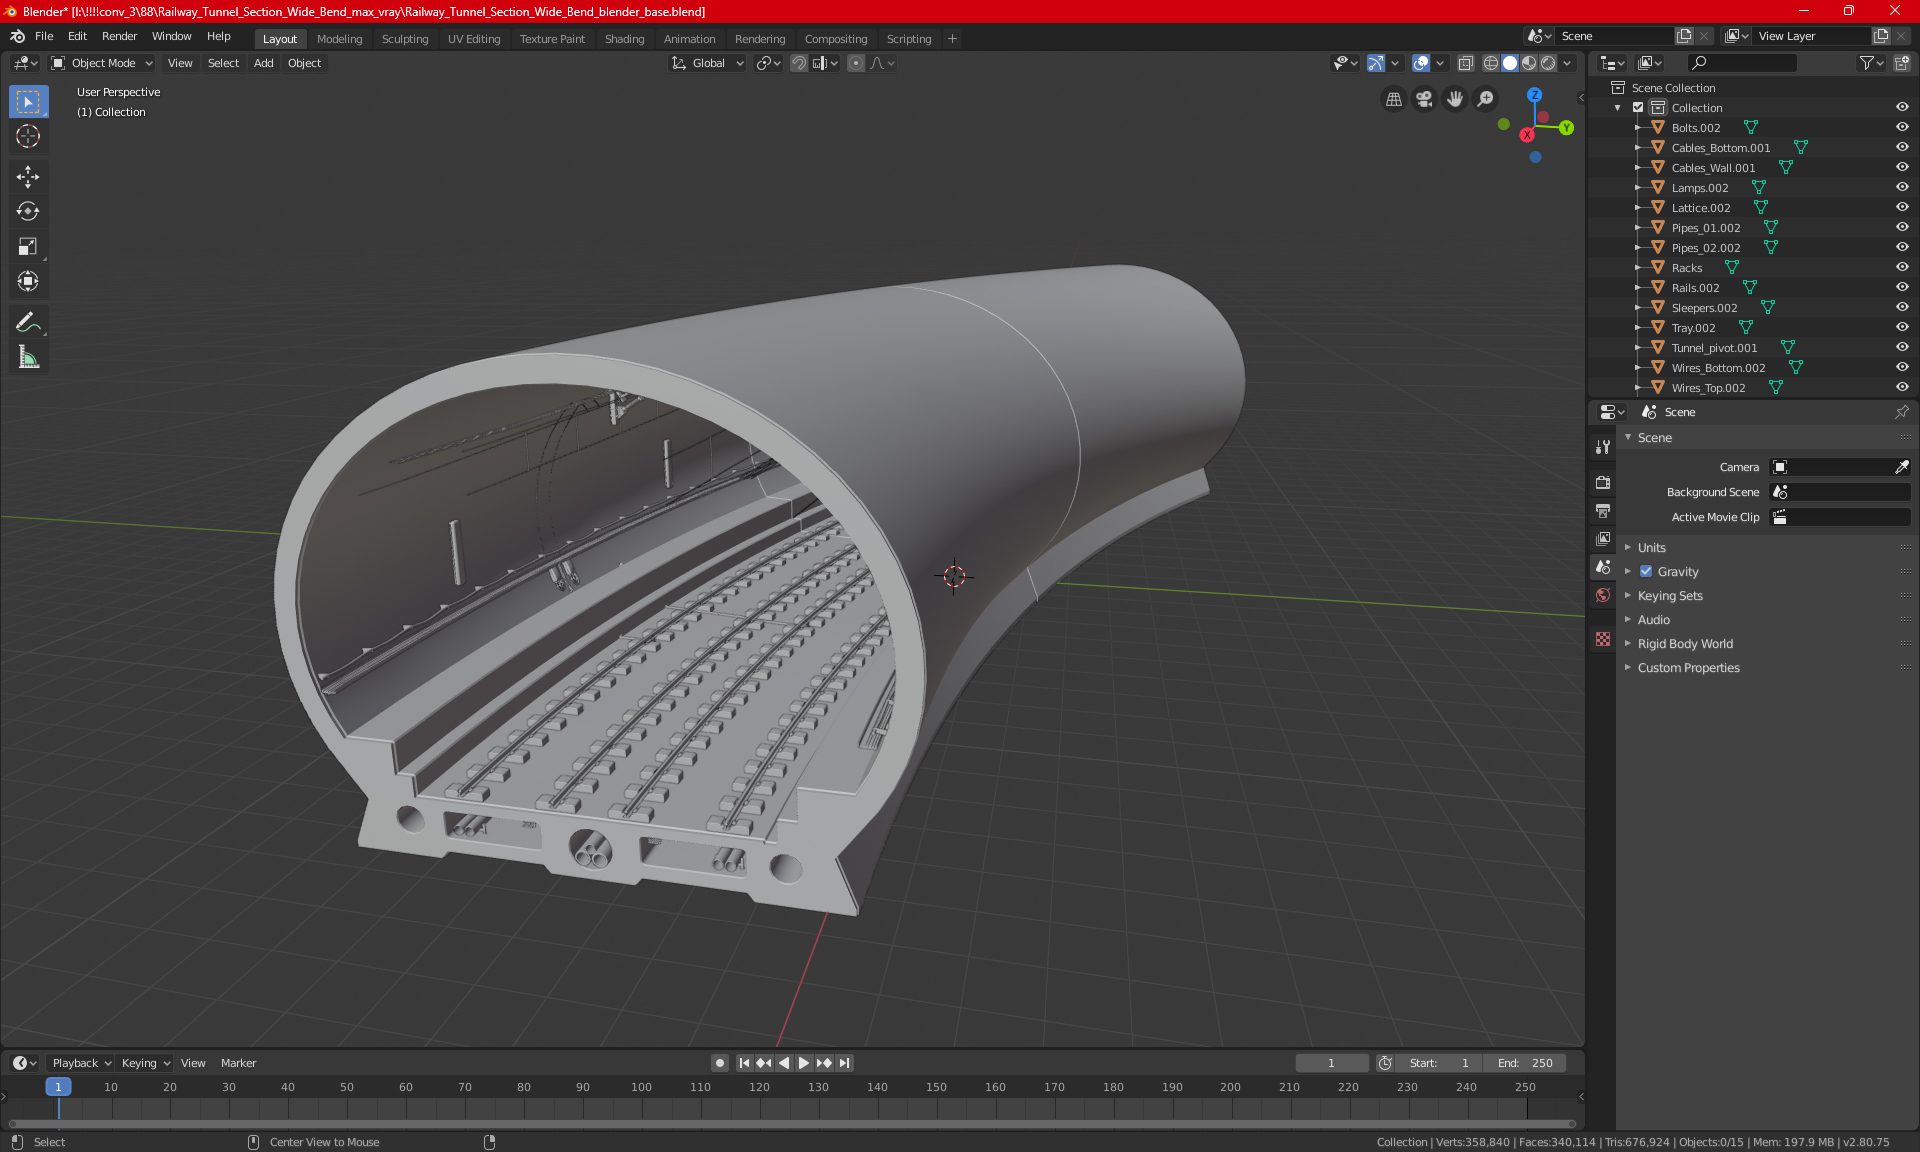Select the Annotate tool icon

coord(27,322)
